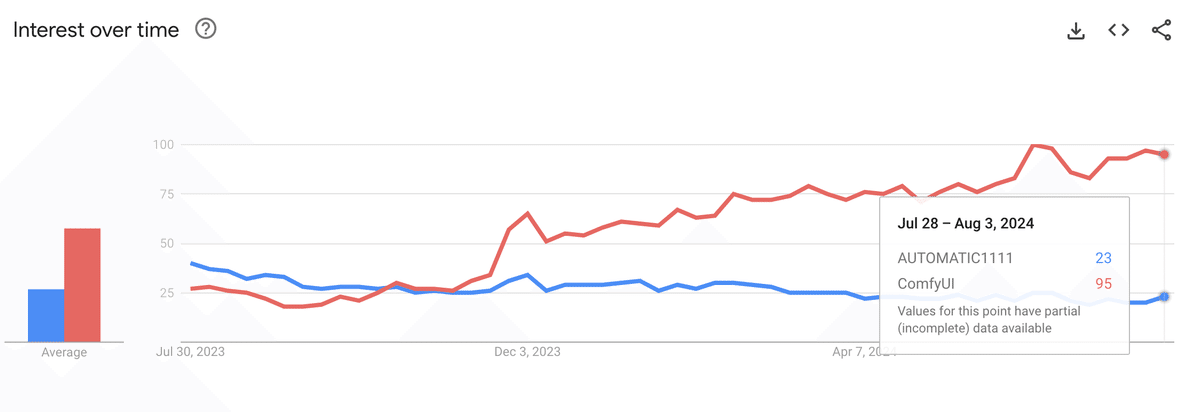Click the Average label under the bars
The width and height of the screenshot is (1200, 412).
coord(64,352)
